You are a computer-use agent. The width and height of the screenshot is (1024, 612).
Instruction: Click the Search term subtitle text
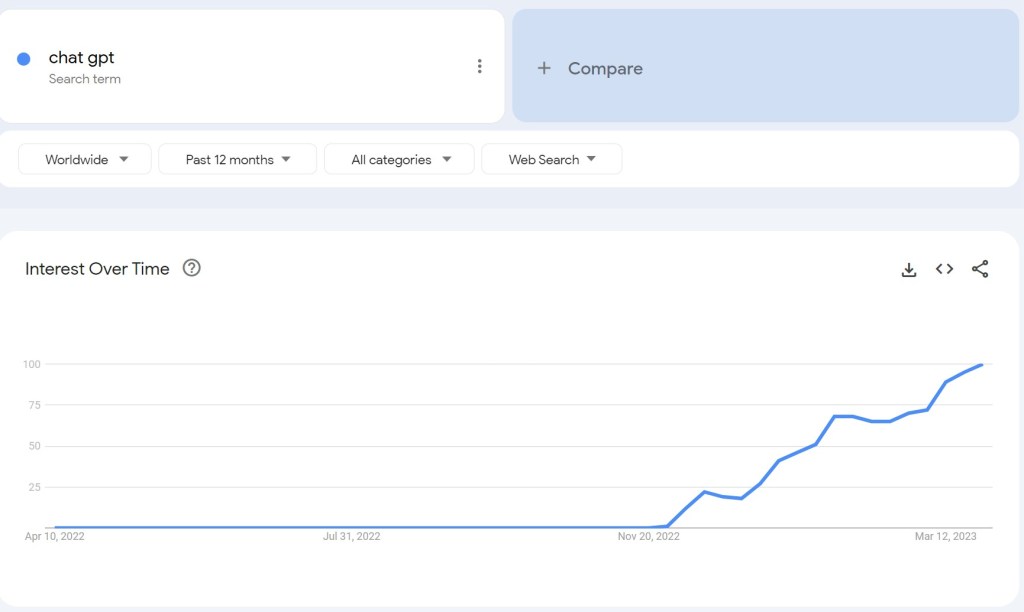coord(84,79)
